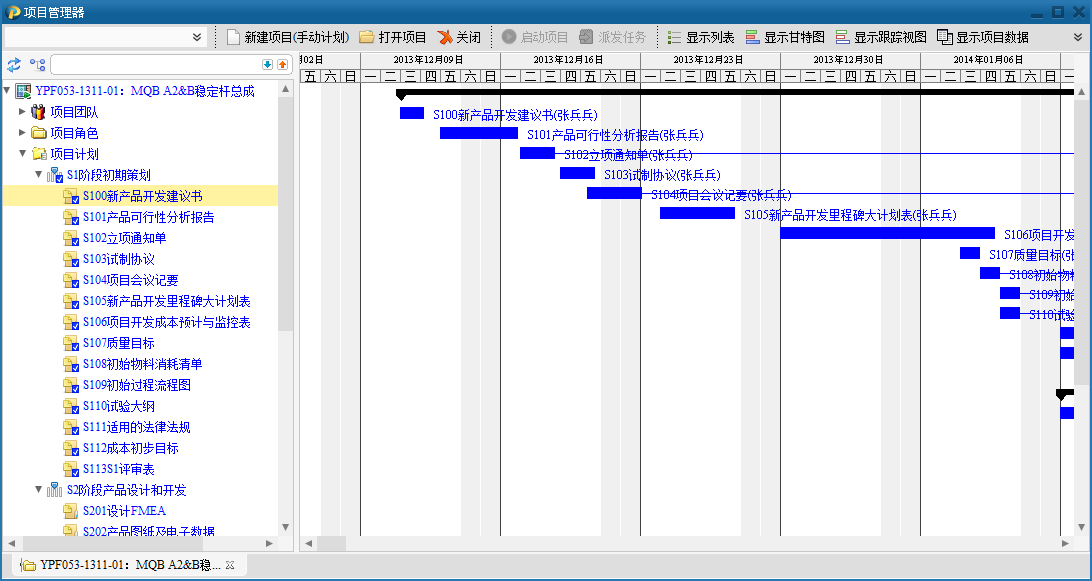The image size is (1092, 581).
Task: Select S110试验大纲 in the tree
Action: [118, 405]
